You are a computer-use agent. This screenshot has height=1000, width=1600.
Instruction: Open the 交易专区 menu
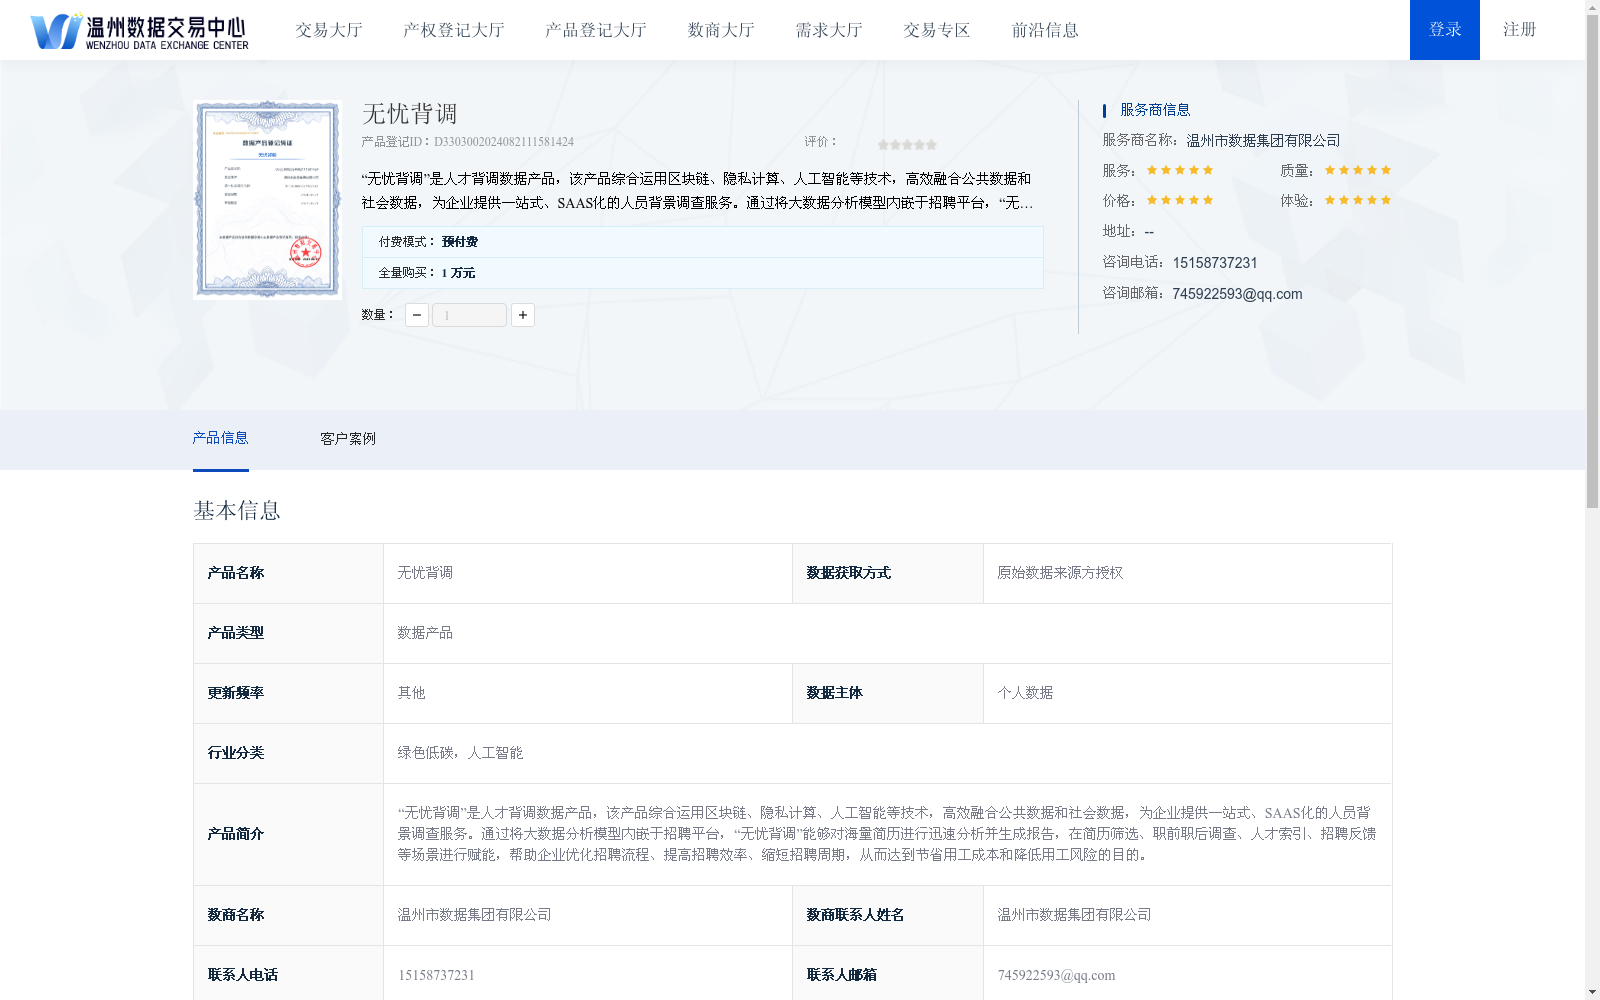[937, 30]
